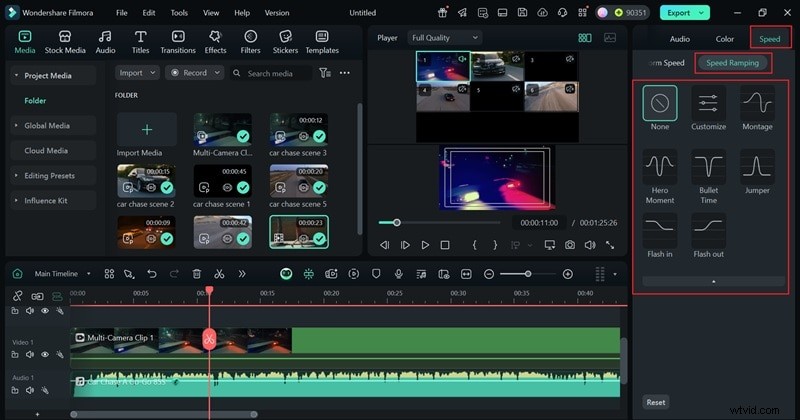Click the timeline zoom slider
This screenshot has width=800, height=420.
tap(528, 274)
